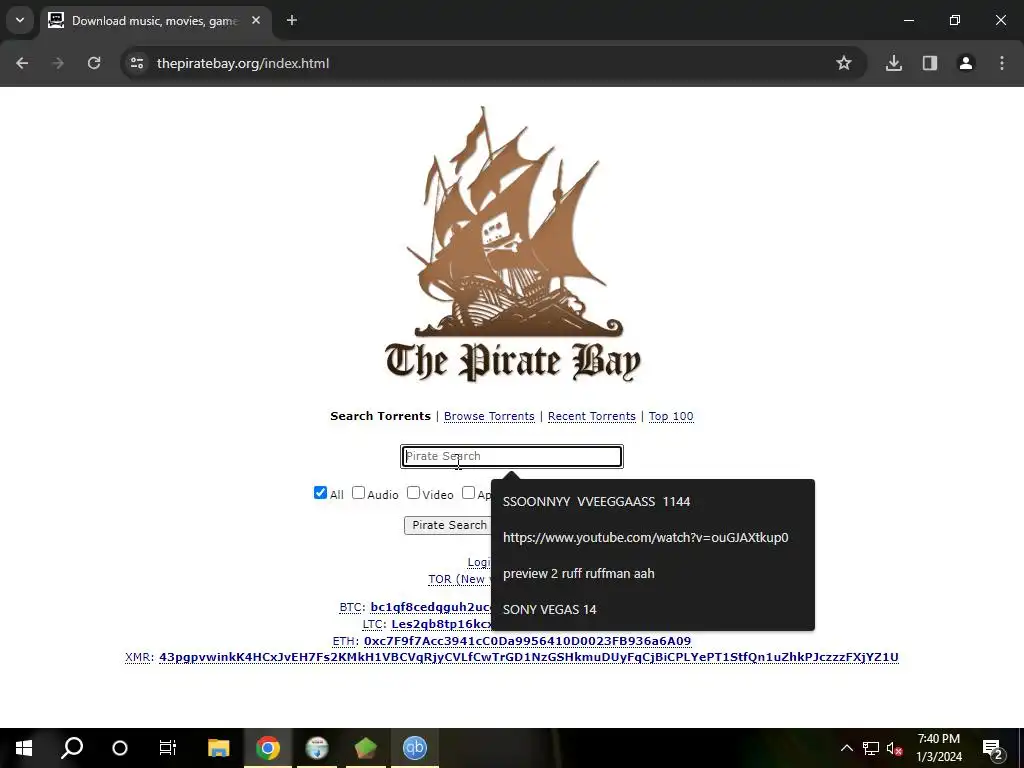Open the taskbar clock 7:40 PM
The image size is (1024, 768).
pos(938,748)
